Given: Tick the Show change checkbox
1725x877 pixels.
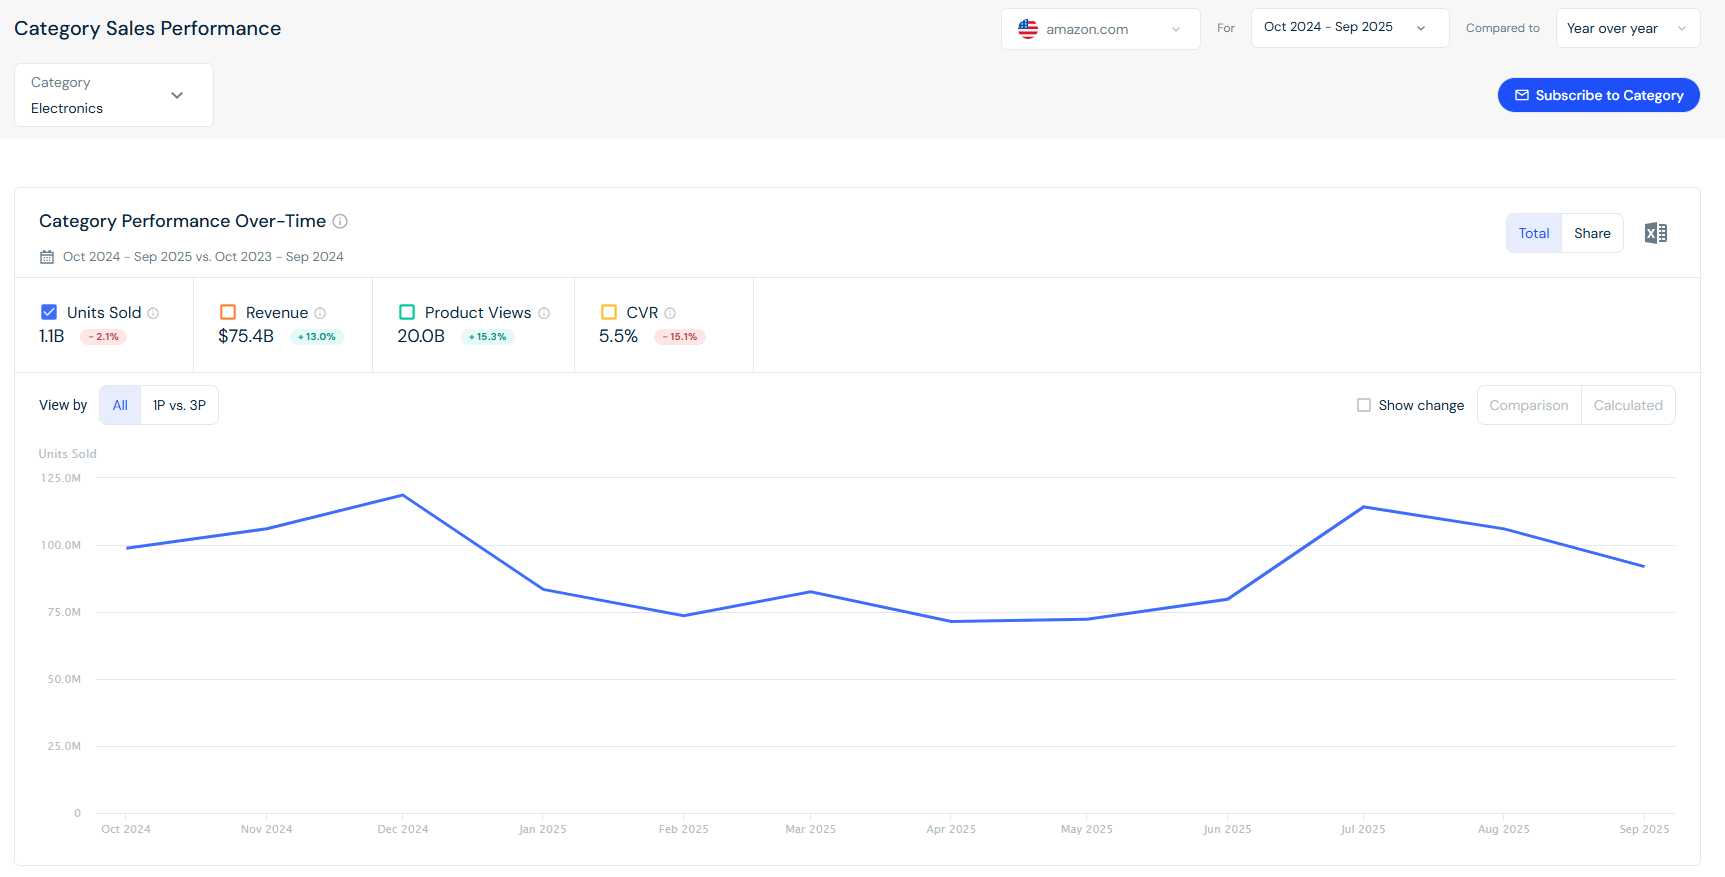Looking at the screenshot, I should click(x=1363, y=405).
